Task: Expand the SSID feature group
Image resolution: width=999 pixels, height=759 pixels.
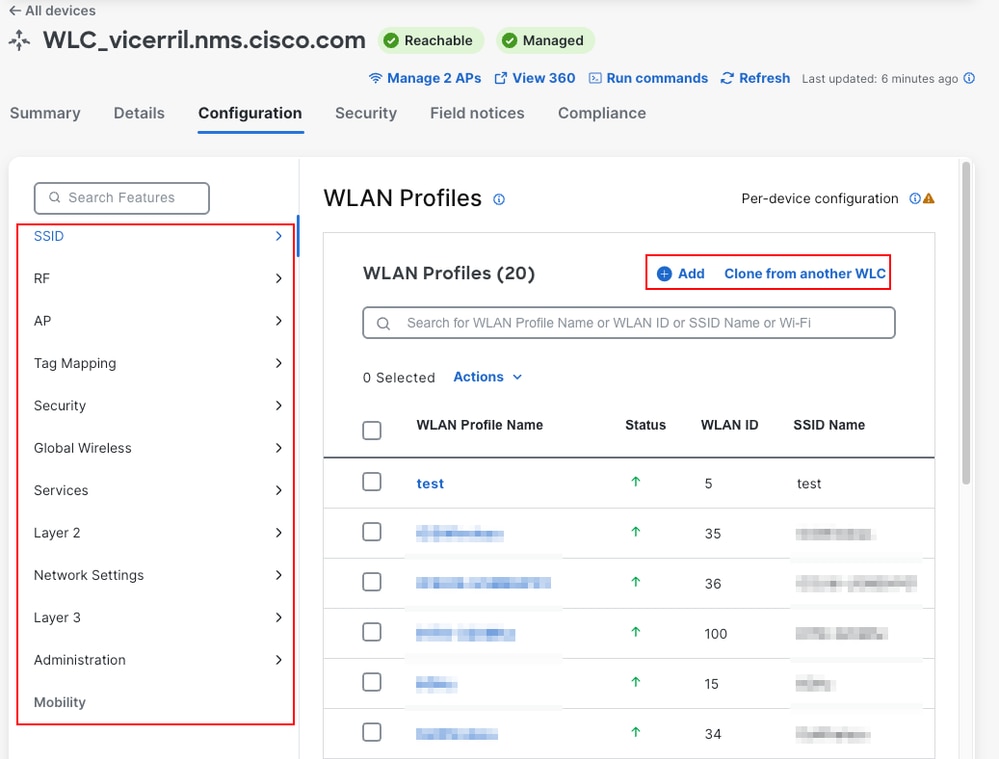Action: point(157,236)
